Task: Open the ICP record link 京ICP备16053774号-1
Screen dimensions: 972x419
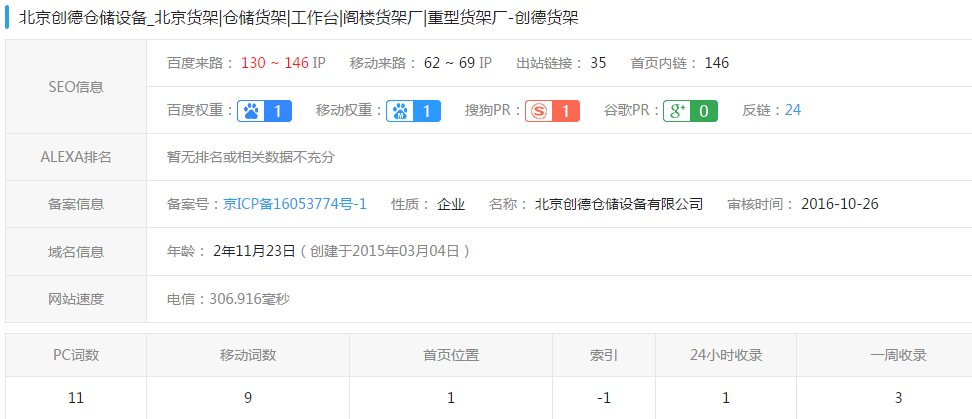Action: 294,204
